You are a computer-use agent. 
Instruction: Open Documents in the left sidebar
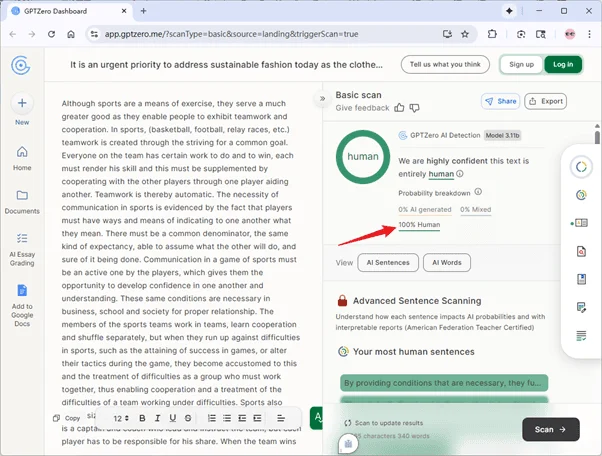coord(22,202)
